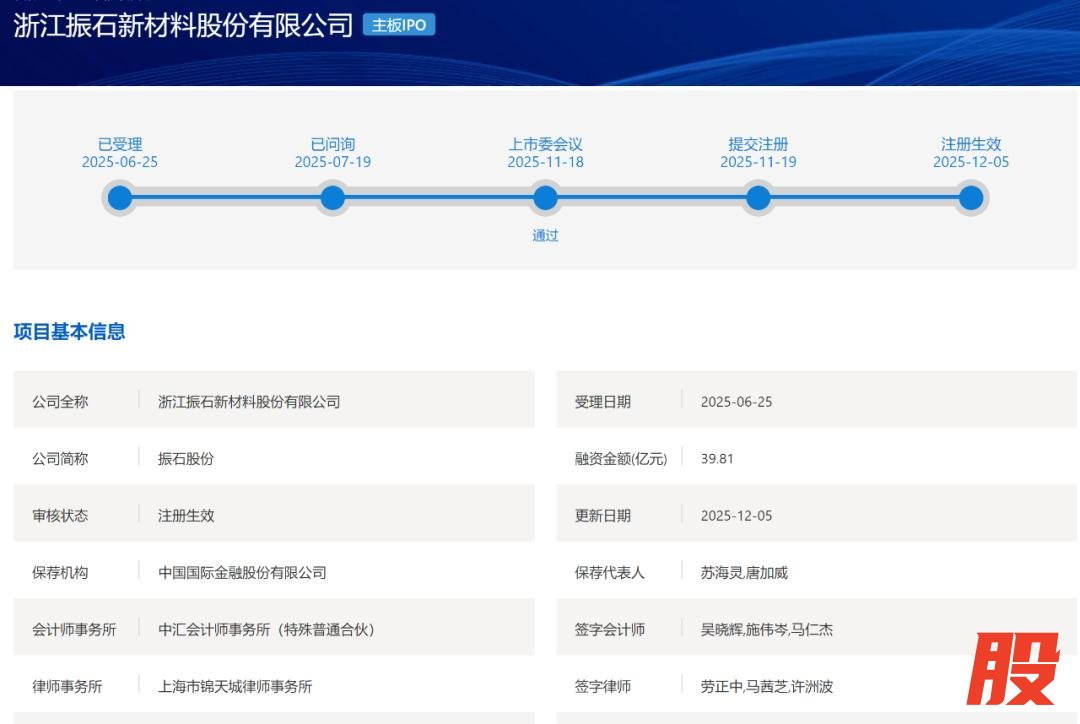Click the red 股 logo icon
The image size is (1080, 724).
point(1012,670)
